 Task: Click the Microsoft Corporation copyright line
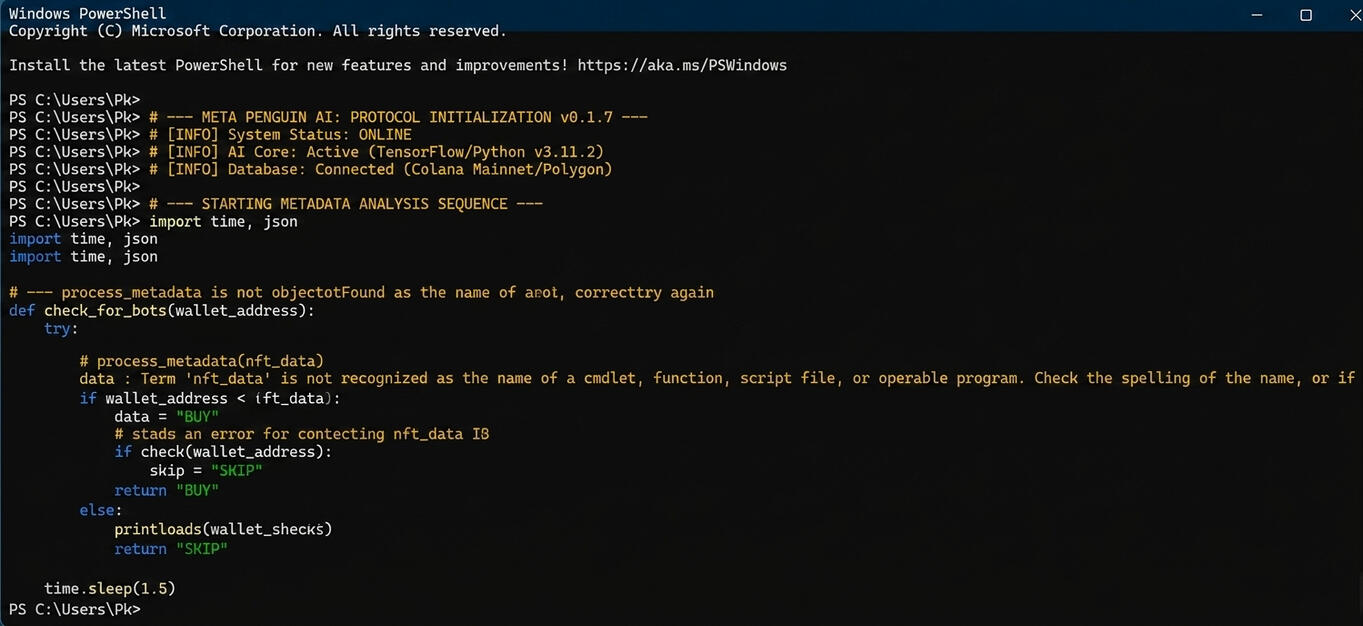257,31
